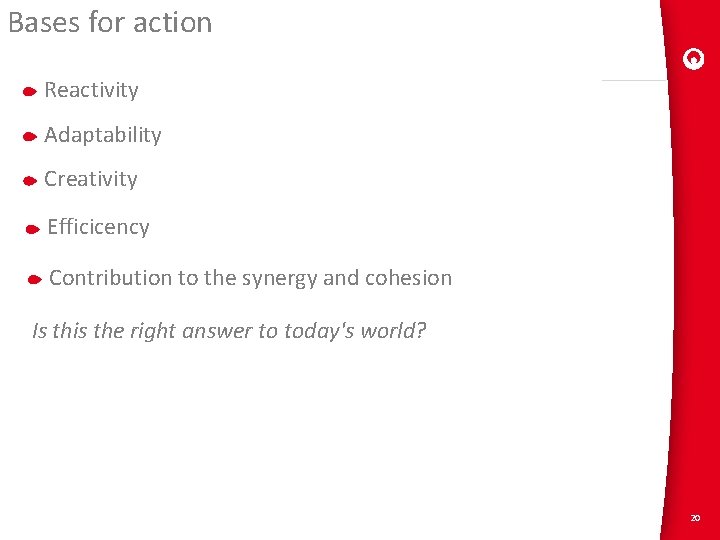Viewport: 720px width, 540px height.
Task: Click the word action in title
Action: [173, 22]
